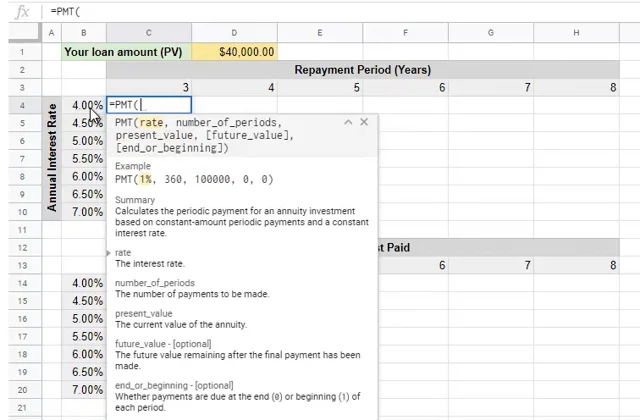Select the 8 cell in row 13
The image size is (640, 420).
tap(576, 265)
